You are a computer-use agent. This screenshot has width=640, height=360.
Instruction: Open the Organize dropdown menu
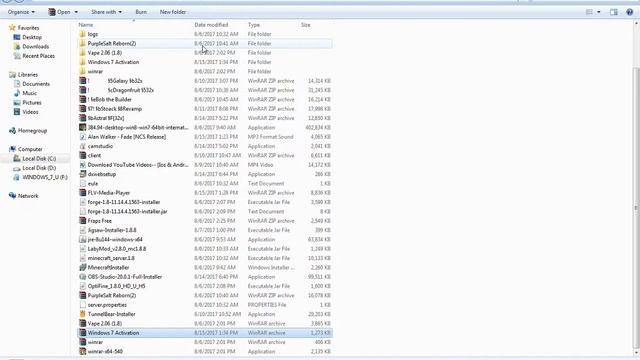21,12
